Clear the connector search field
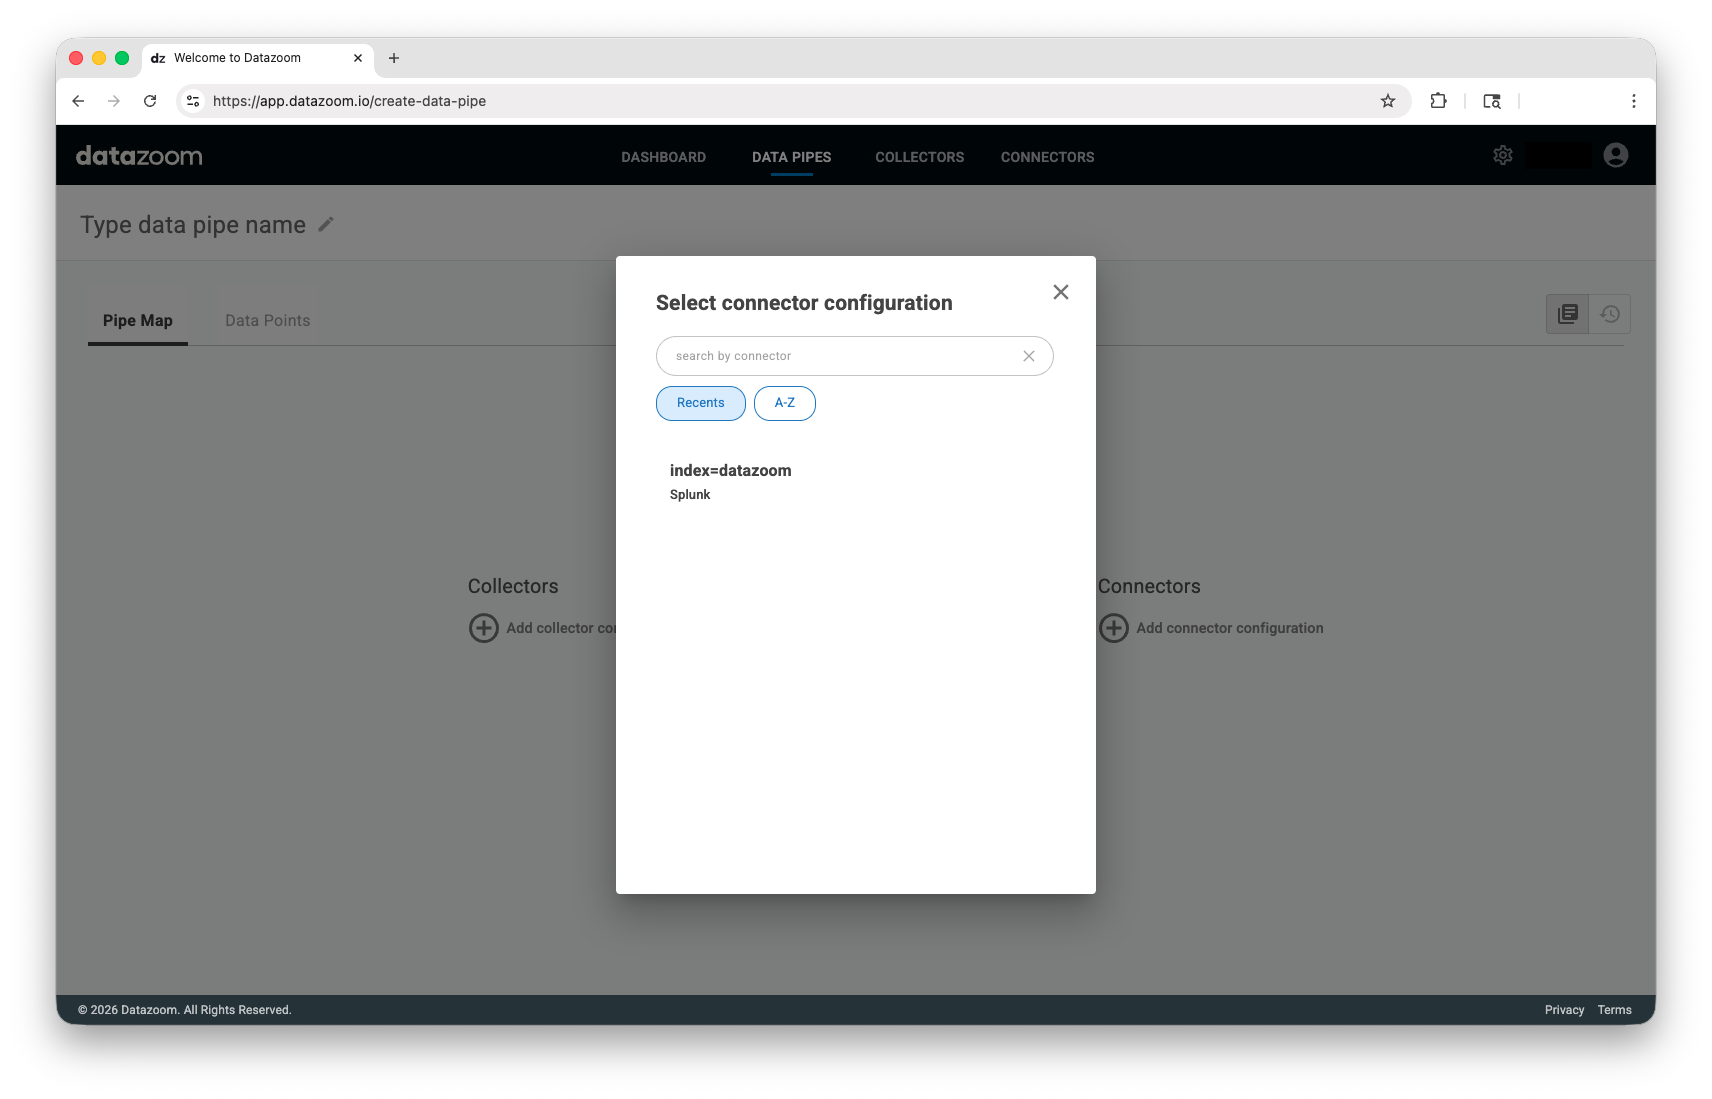 coord(1028,356)
